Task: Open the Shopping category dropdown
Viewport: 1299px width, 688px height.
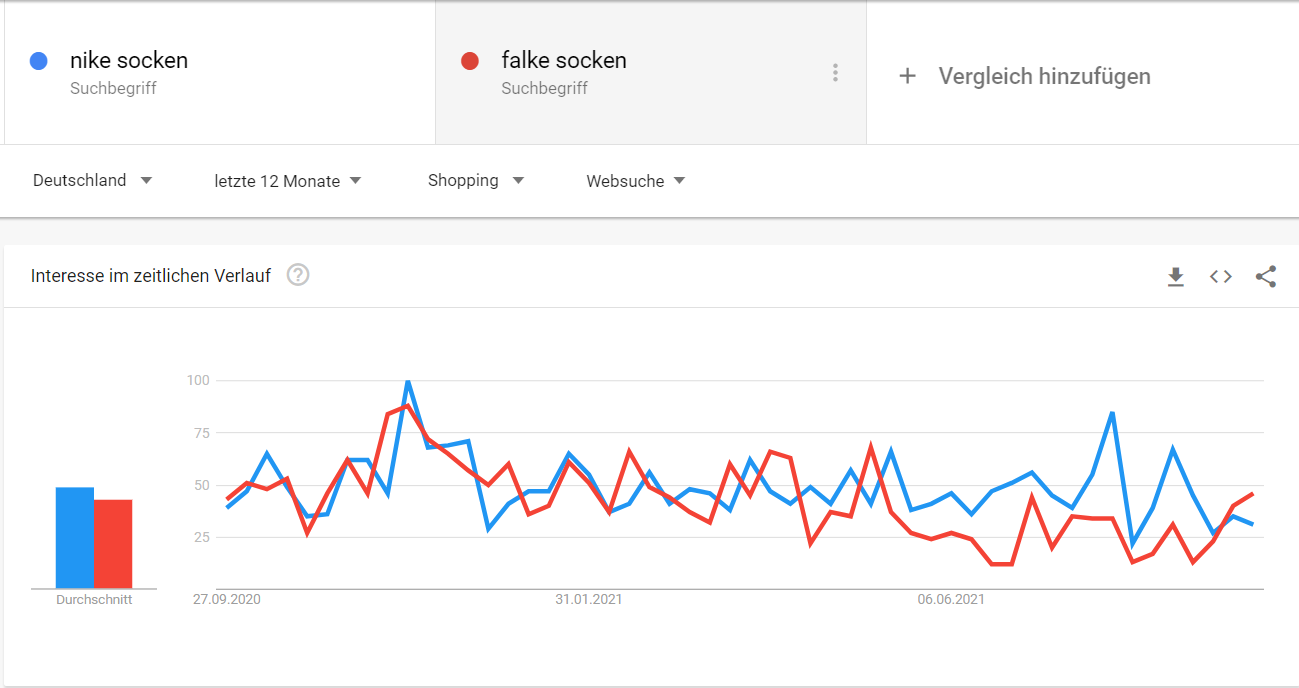Action: point(476,181)
